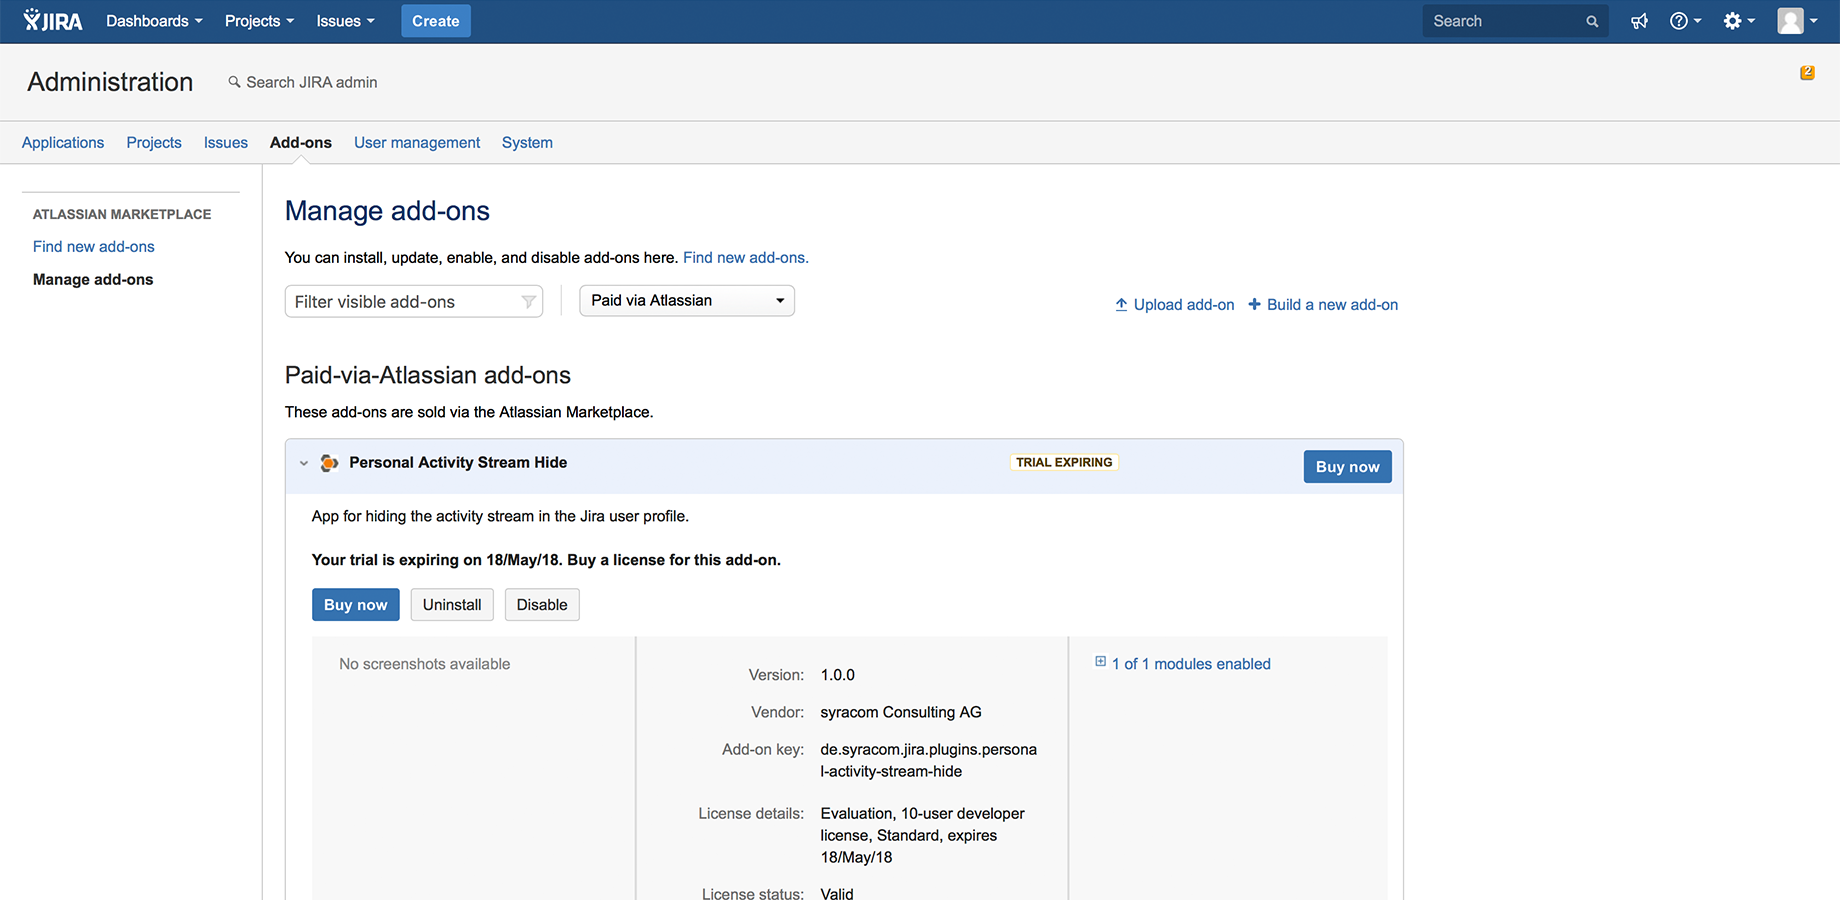Click the Buy now button above details
The image size is (1840, 900).
click(355, 605)
